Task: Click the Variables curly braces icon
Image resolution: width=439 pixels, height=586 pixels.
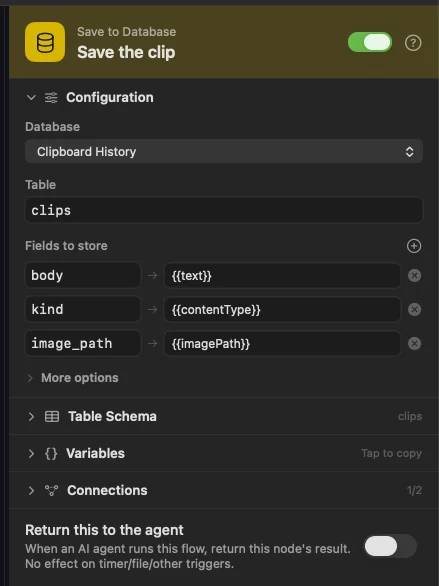Action: click(x=51, y=453)
